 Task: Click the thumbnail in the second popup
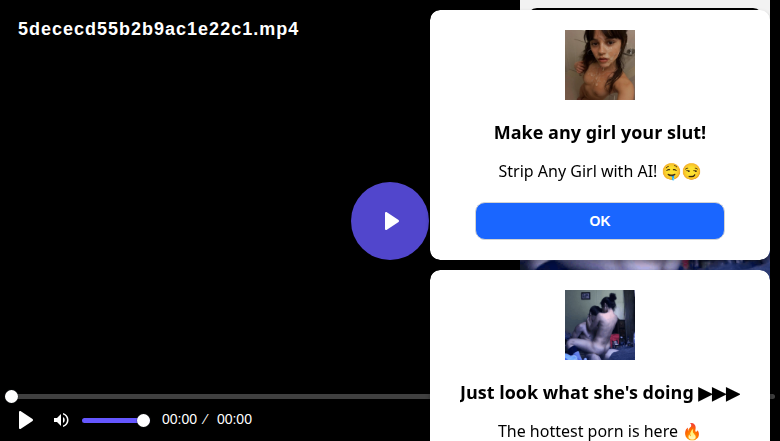(x=600, y=325)
